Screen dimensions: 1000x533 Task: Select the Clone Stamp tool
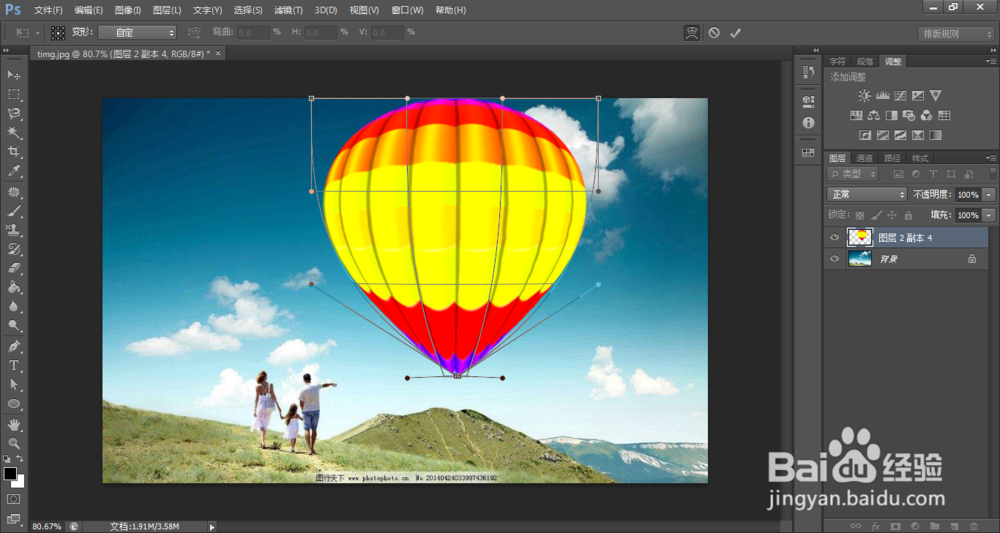[x=14, y=230]
